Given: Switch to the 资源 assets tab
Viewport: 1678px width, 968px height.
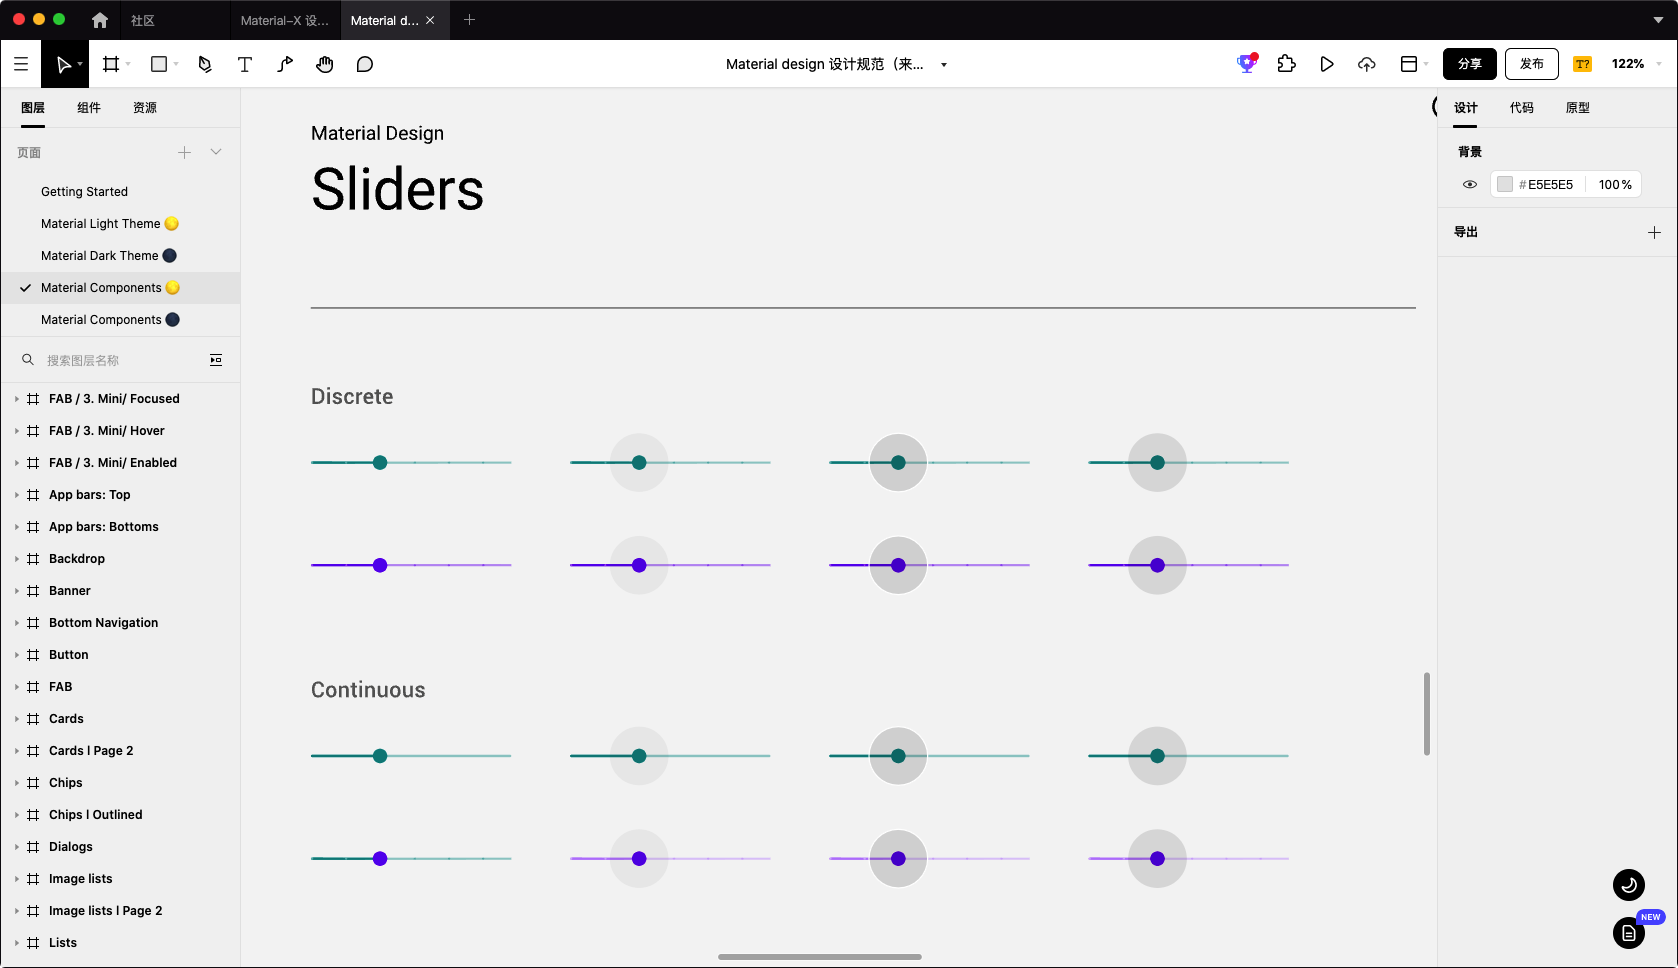Looking at the screenshot, I should (x=145, y=108).
